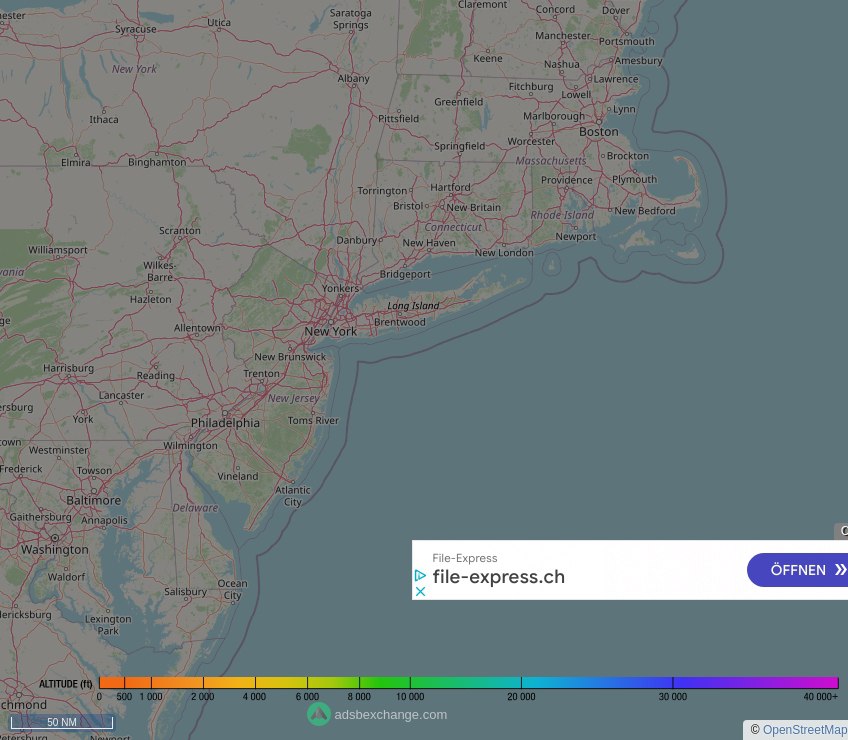Click the Portsmouth label on the map
The height and width of the screenshot is (740, 848).
(x=626, y=41)
